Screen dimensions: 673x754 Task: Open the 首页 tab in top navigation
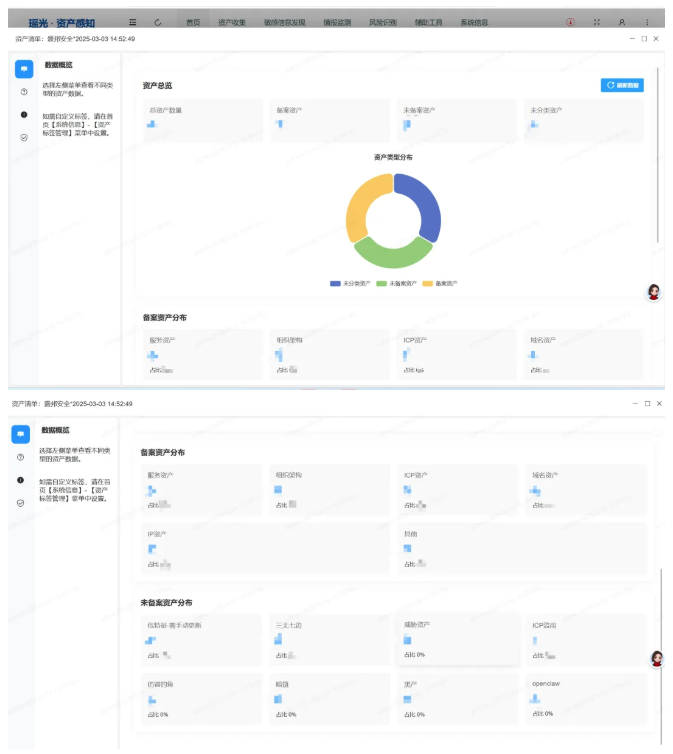click(193, 21)
